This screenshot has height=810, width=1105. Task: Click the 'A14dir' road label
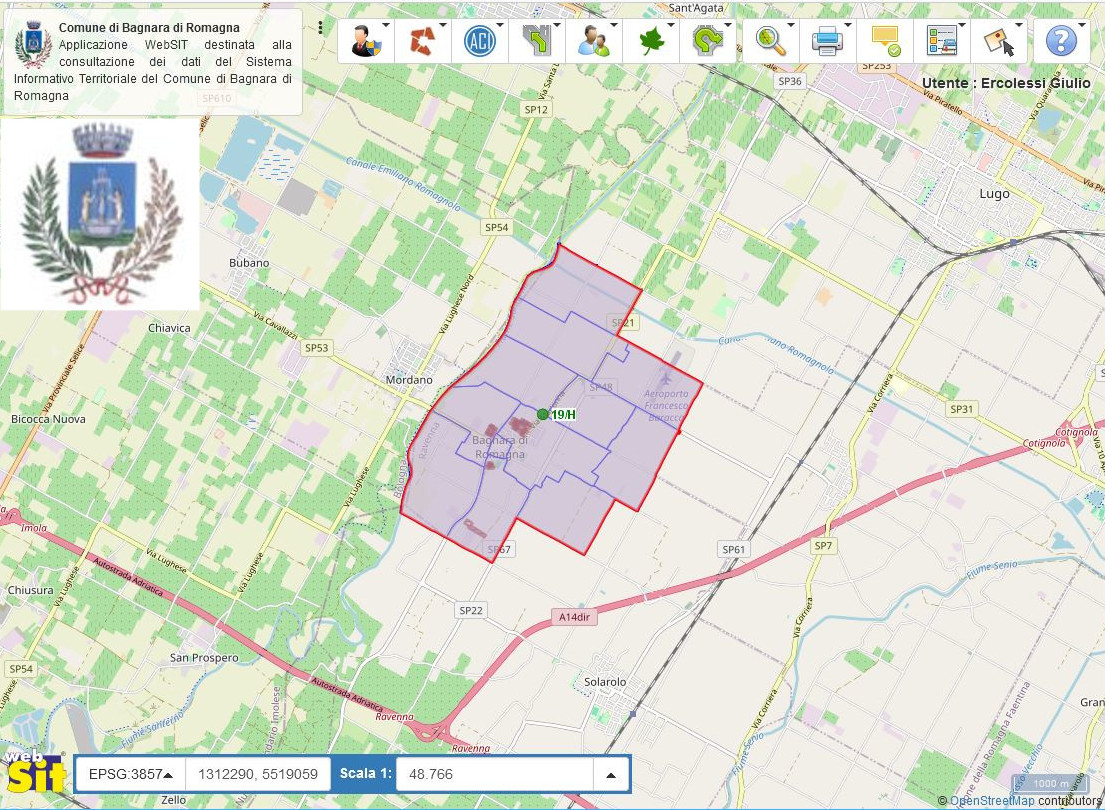point(574,617)
